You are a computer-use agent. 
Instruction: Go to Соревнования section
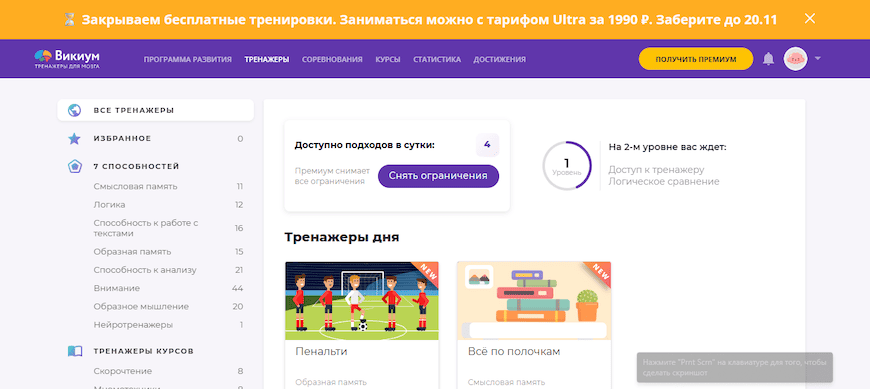(x=332, y=59)
